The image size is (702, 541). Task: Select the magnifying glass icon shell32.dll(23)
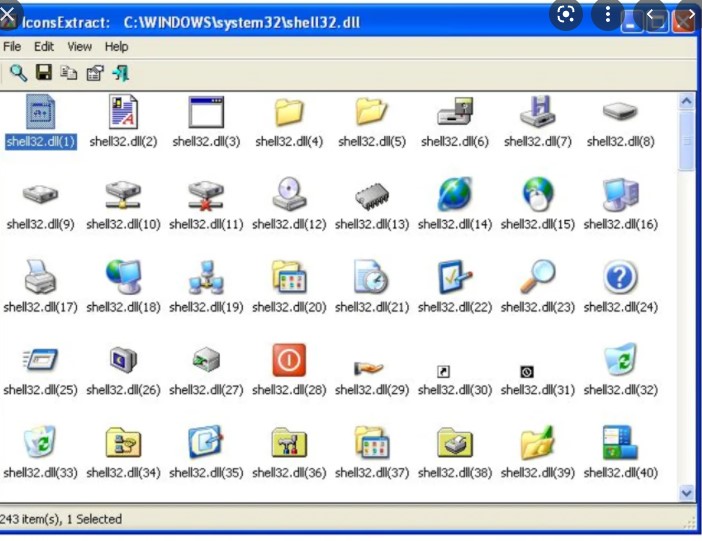[538, 277]
